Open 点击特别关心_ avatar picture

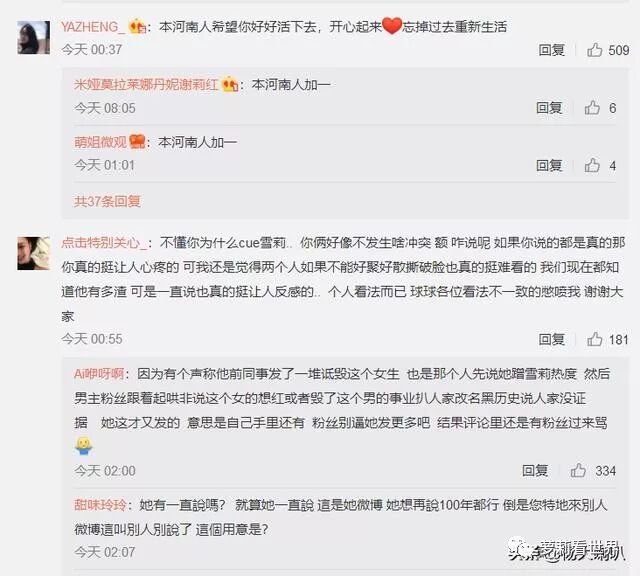coord(33,253)
